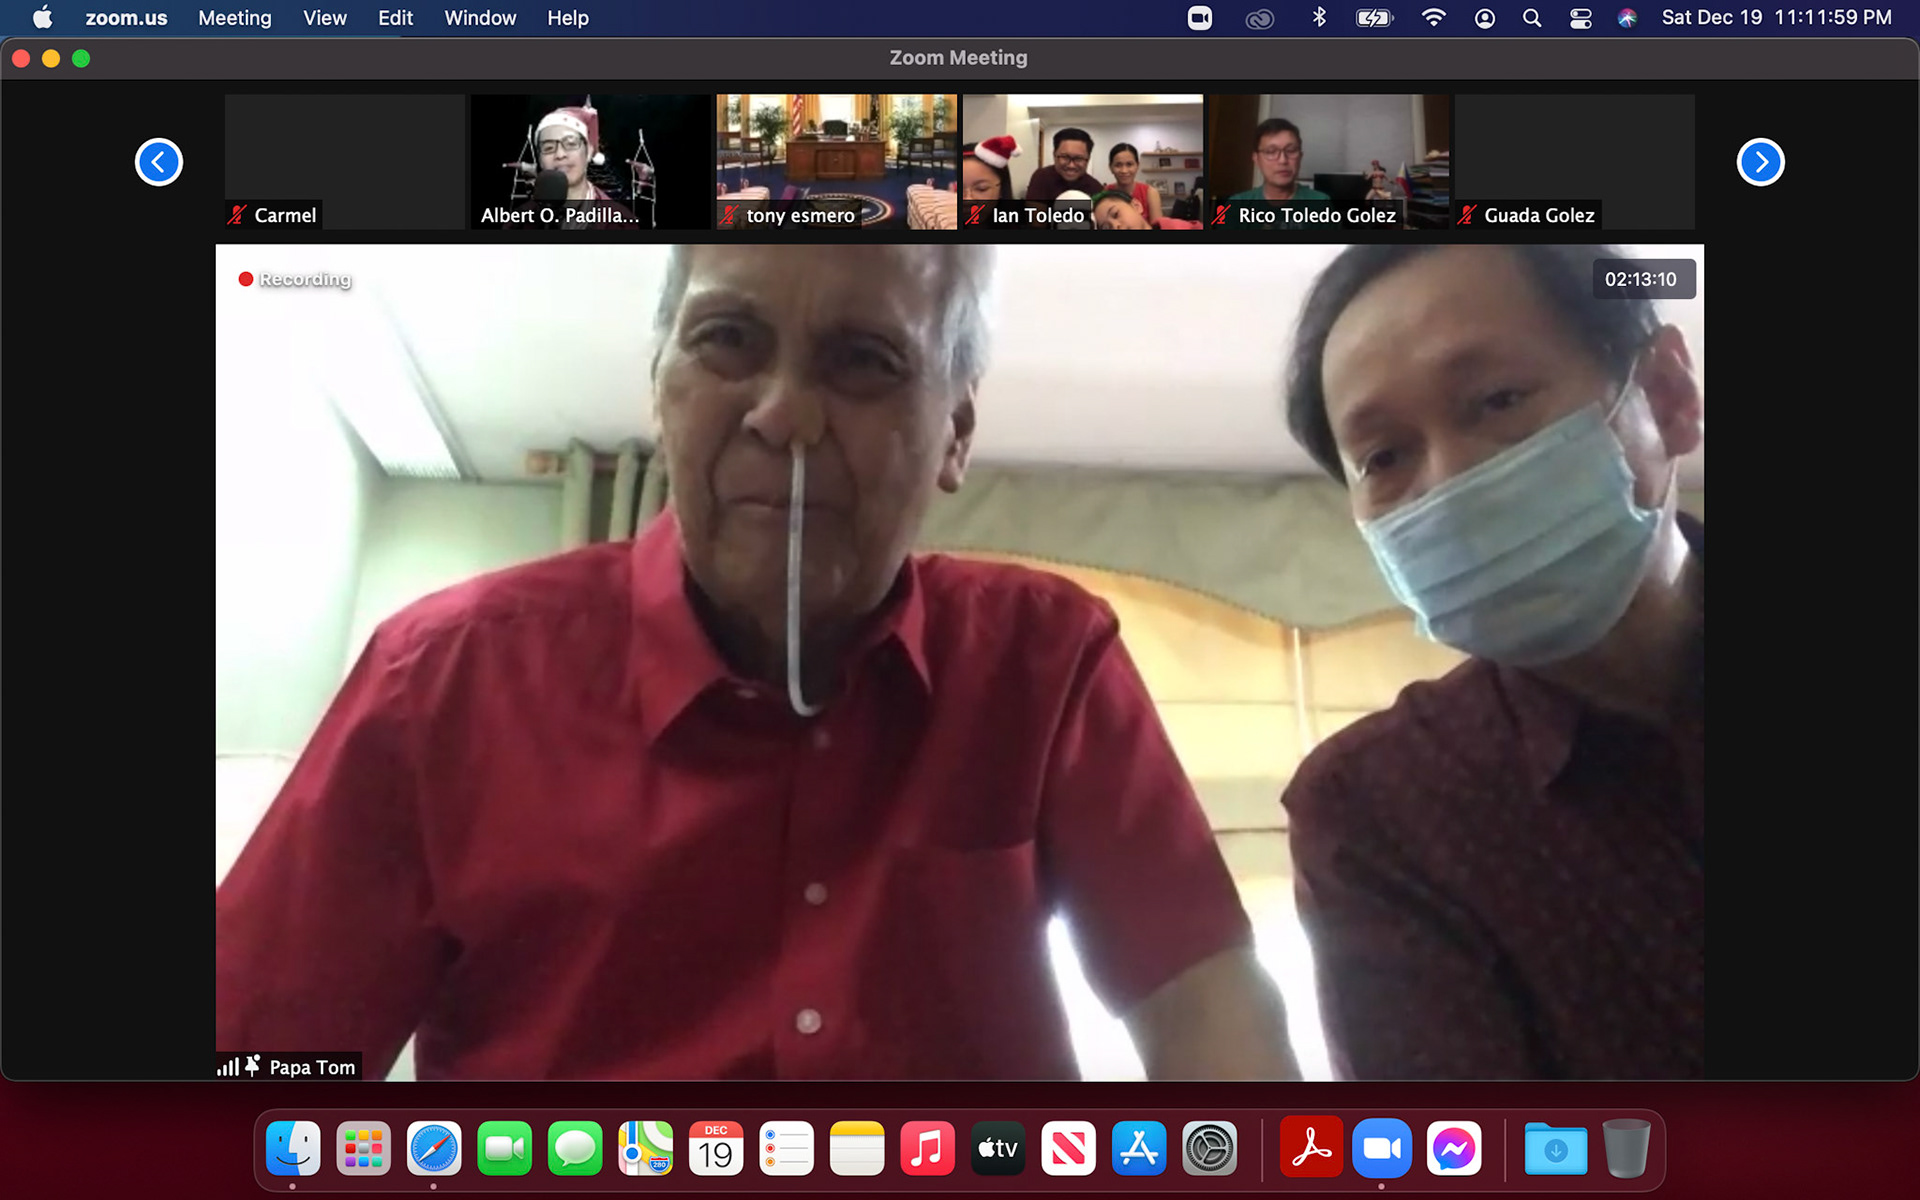Open Messenger from the Dock

(1453, 1149)
